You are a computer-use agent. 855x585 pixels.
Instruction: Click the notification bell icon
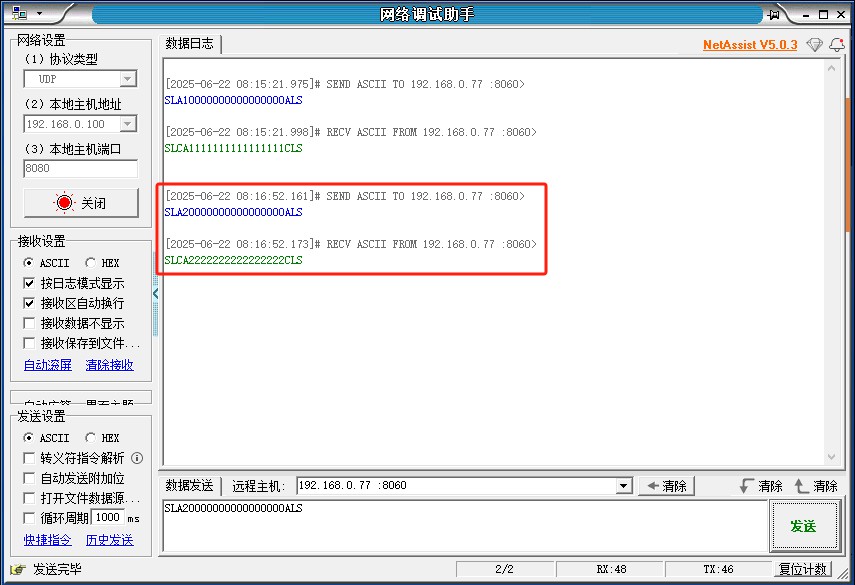837,45
